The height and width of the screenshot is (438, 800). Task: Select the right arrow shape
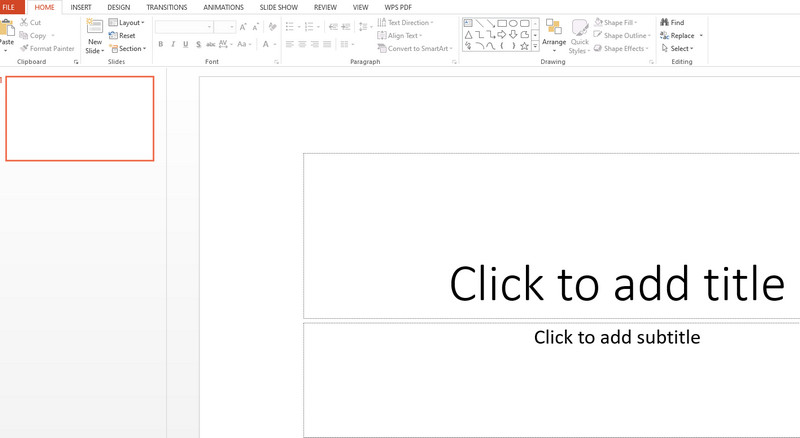[502, 34]
